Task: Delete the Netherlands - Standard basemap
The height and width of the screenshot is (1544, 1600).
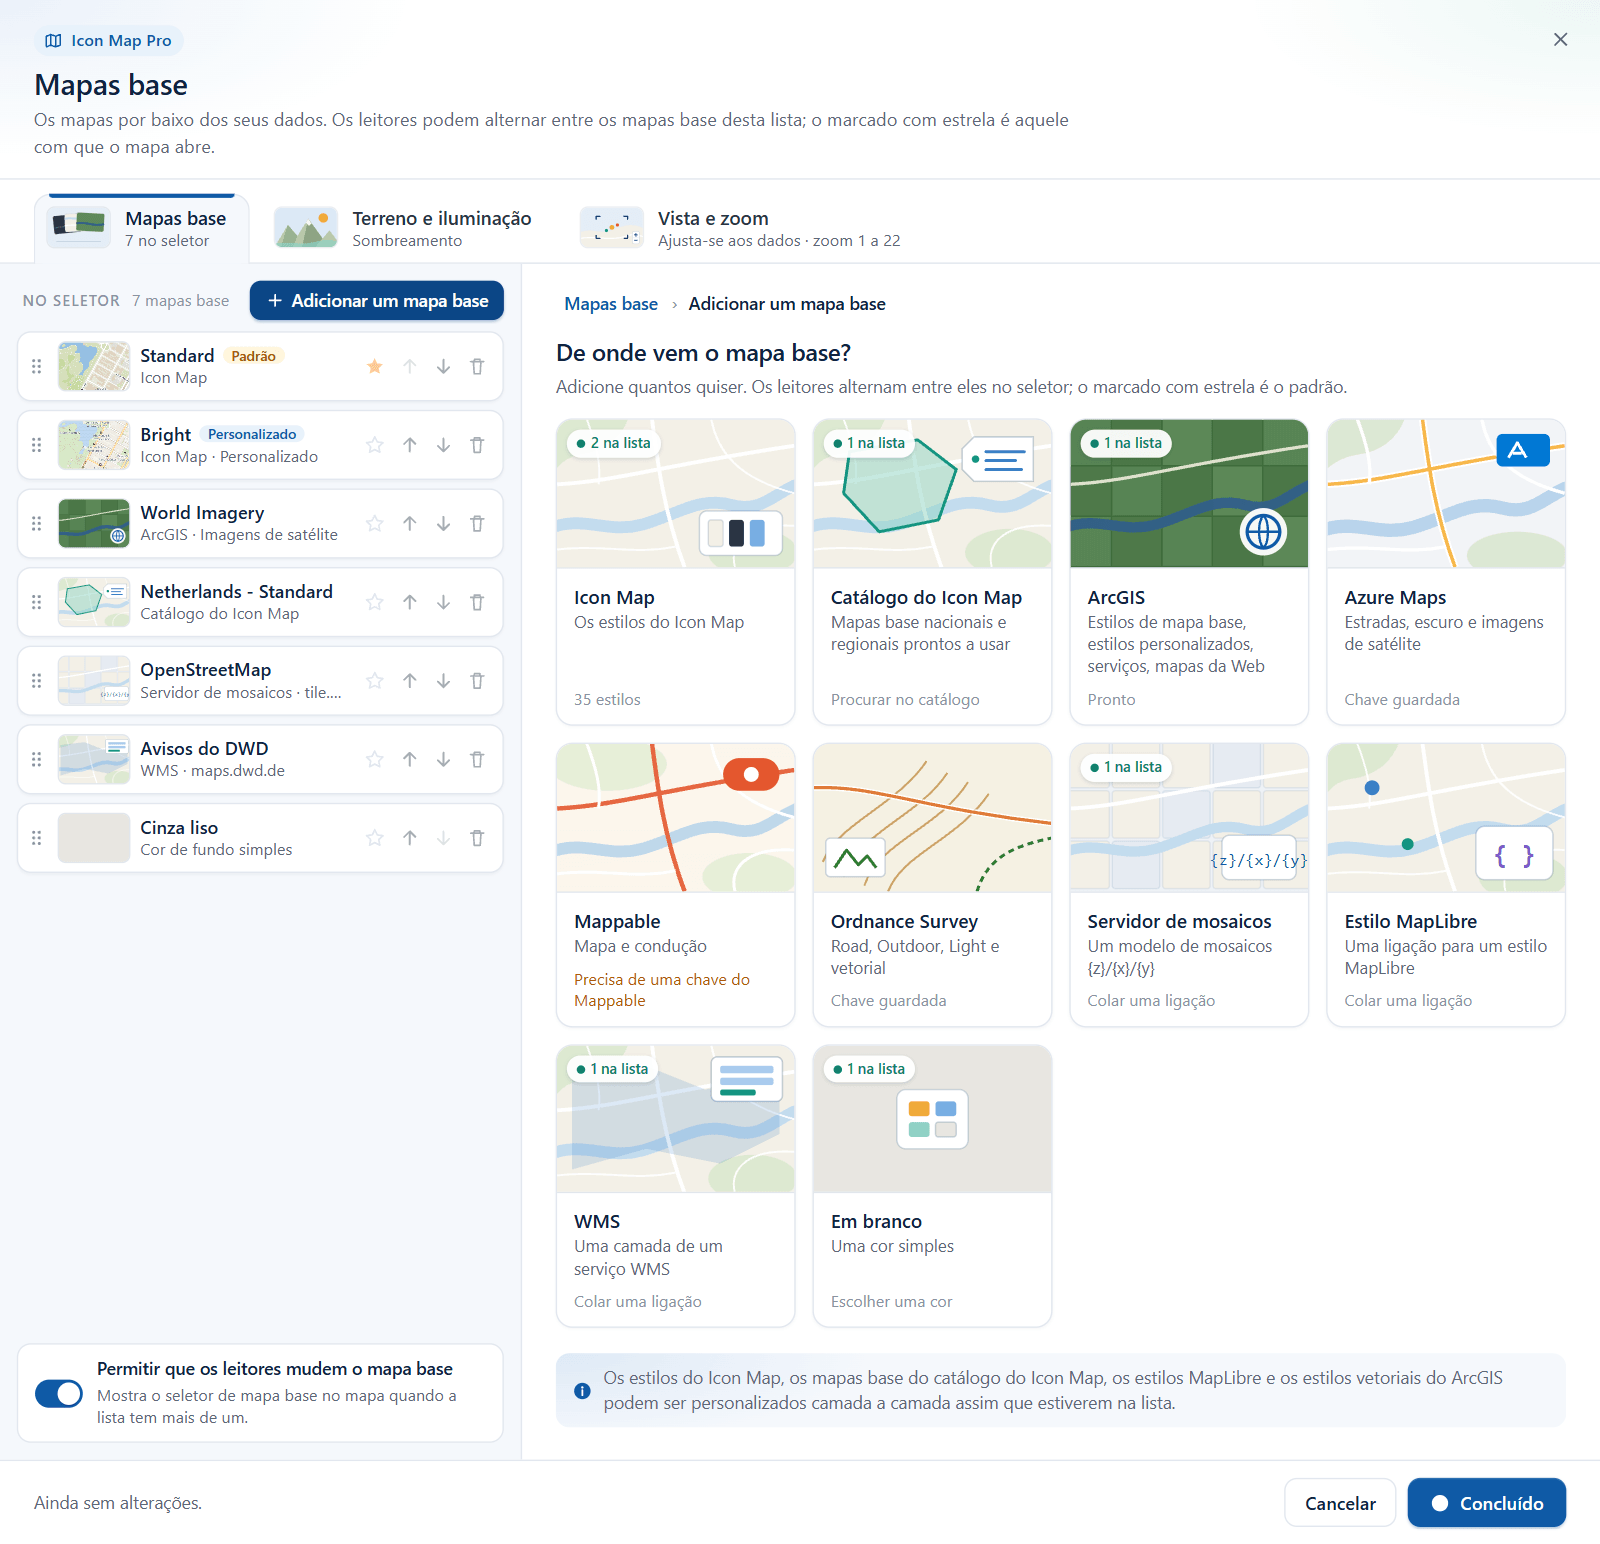Action: pyautogui.click(x=477, y=602)
